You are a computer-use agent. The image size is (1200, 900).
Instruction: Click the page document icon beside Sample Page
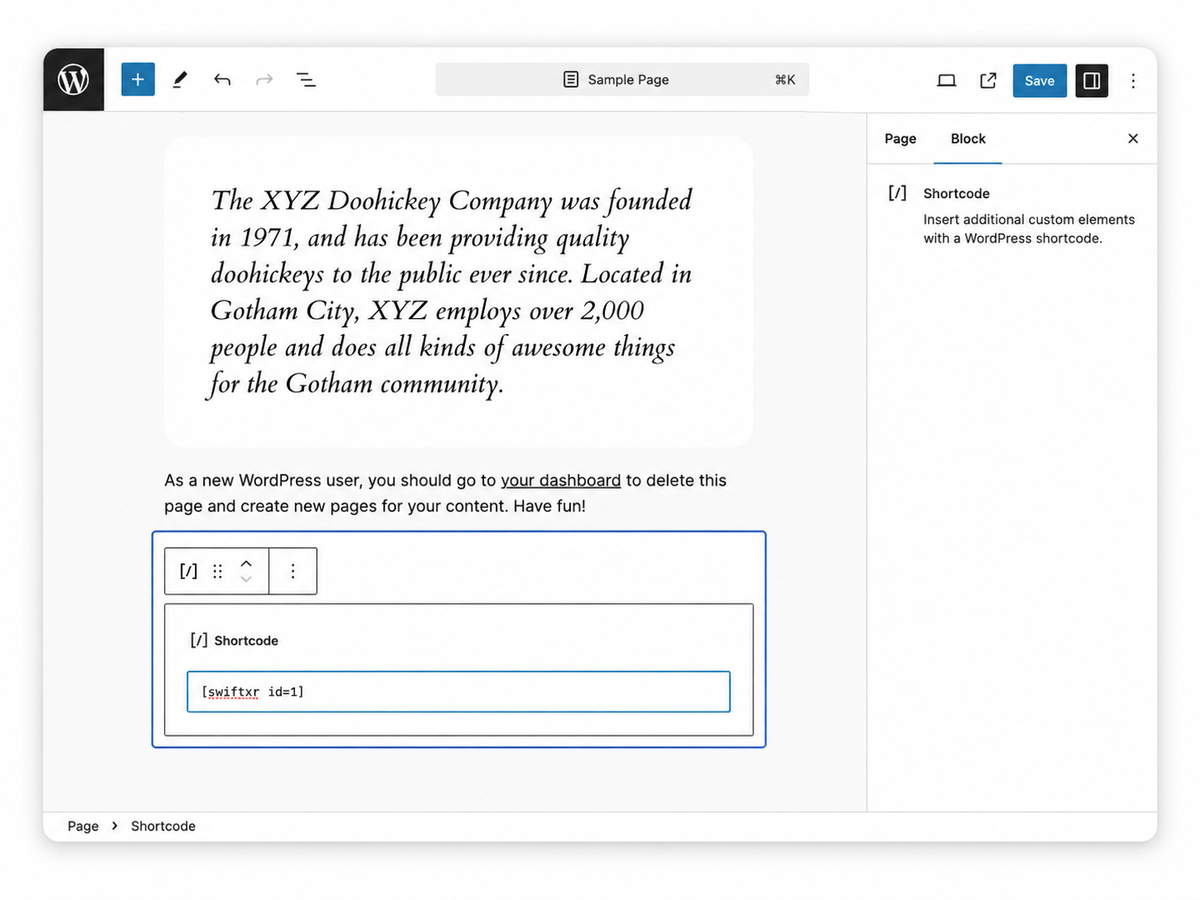[571, 80]
